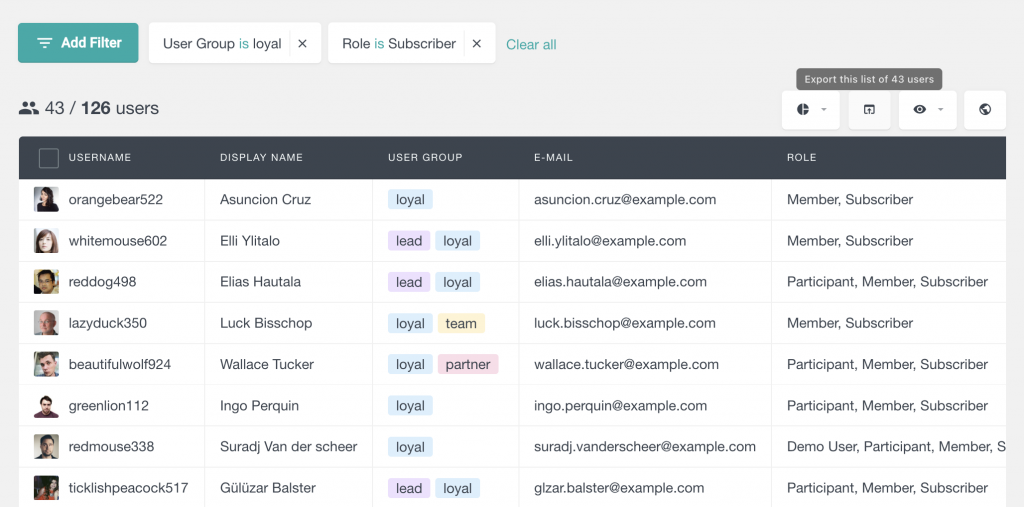Click the team tag on Luck Bisschop

point(461,323)
